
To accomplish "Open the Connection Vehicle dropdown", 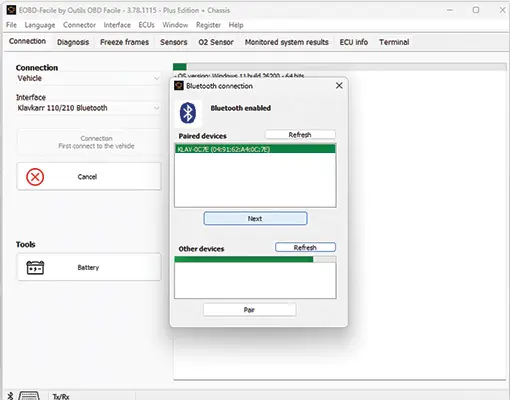I will coord(88,78).
